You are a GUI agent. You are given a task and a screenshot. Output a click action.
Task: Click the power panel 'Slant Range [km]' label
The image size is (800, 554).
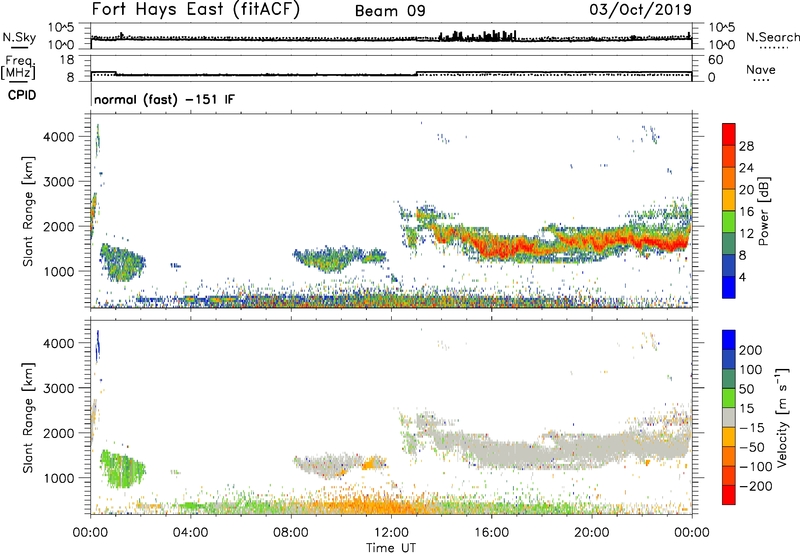28,211
